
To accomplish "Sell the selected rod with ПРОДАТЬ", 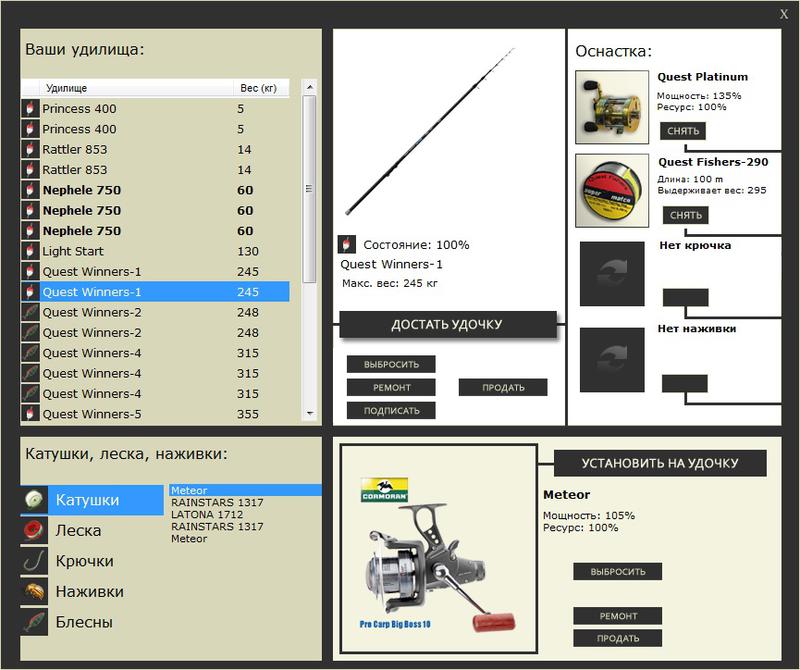I will point(503,387).
